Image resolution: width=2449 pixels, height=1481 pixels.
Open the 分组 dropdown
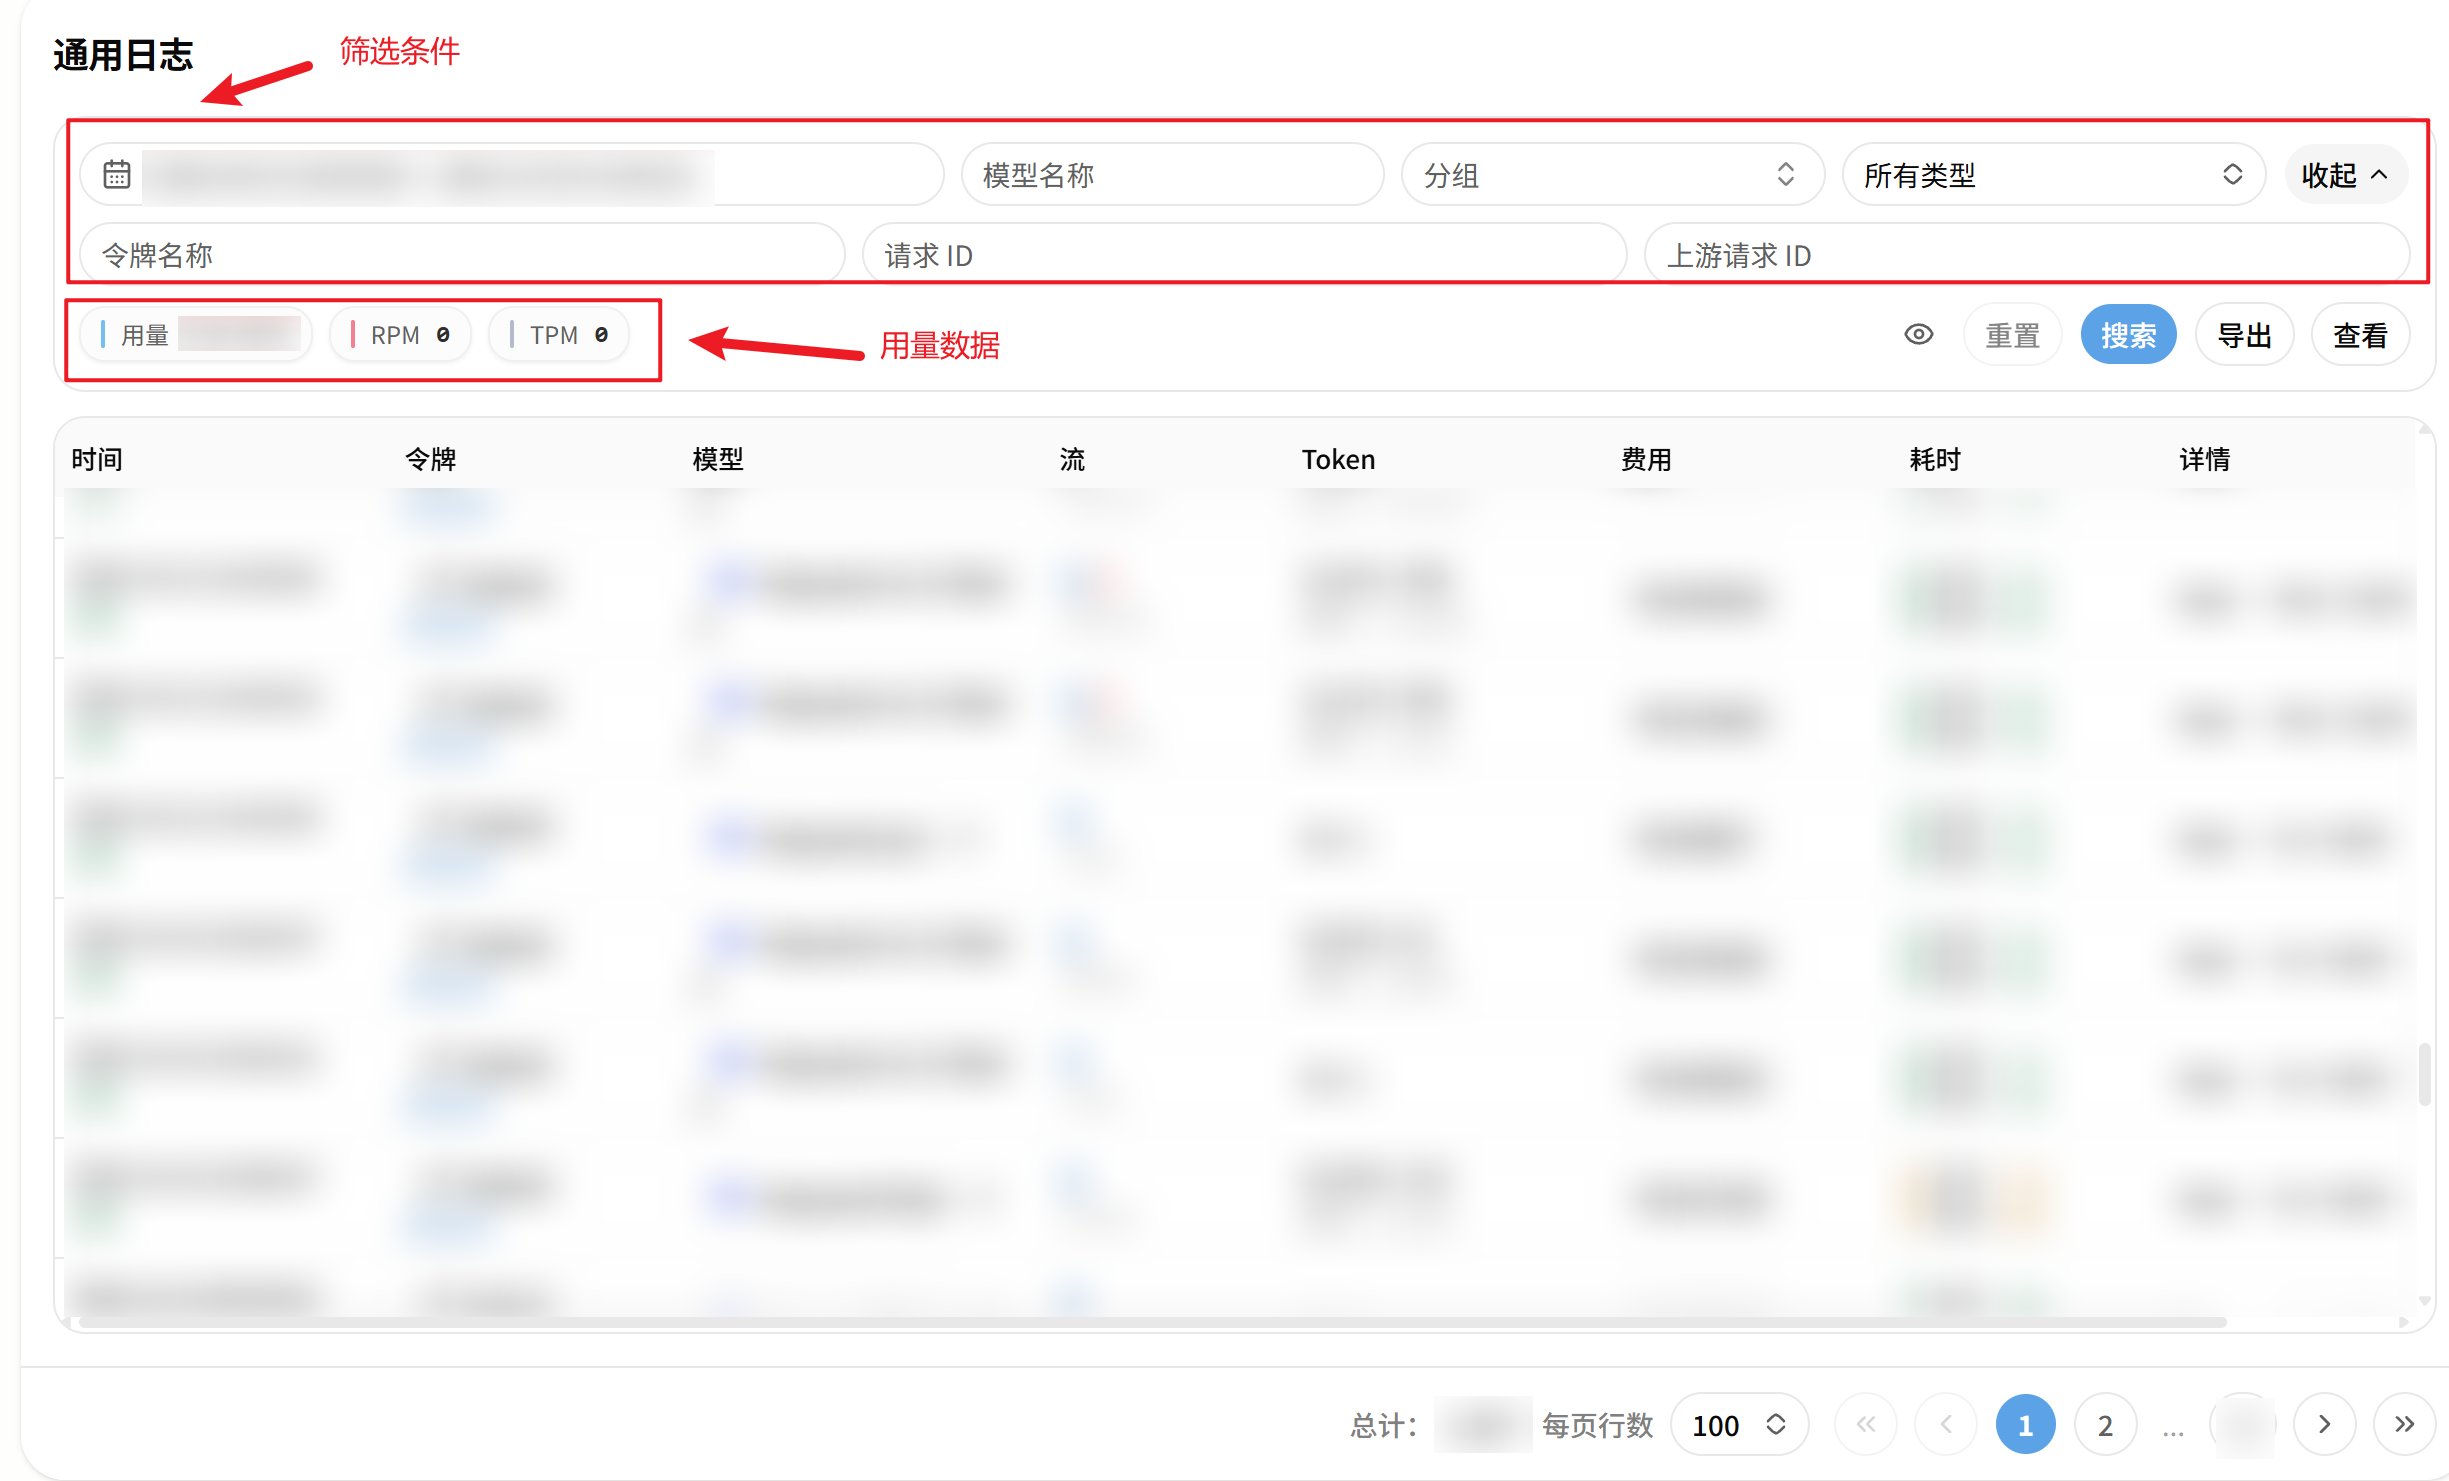(x=1612, y=174)
